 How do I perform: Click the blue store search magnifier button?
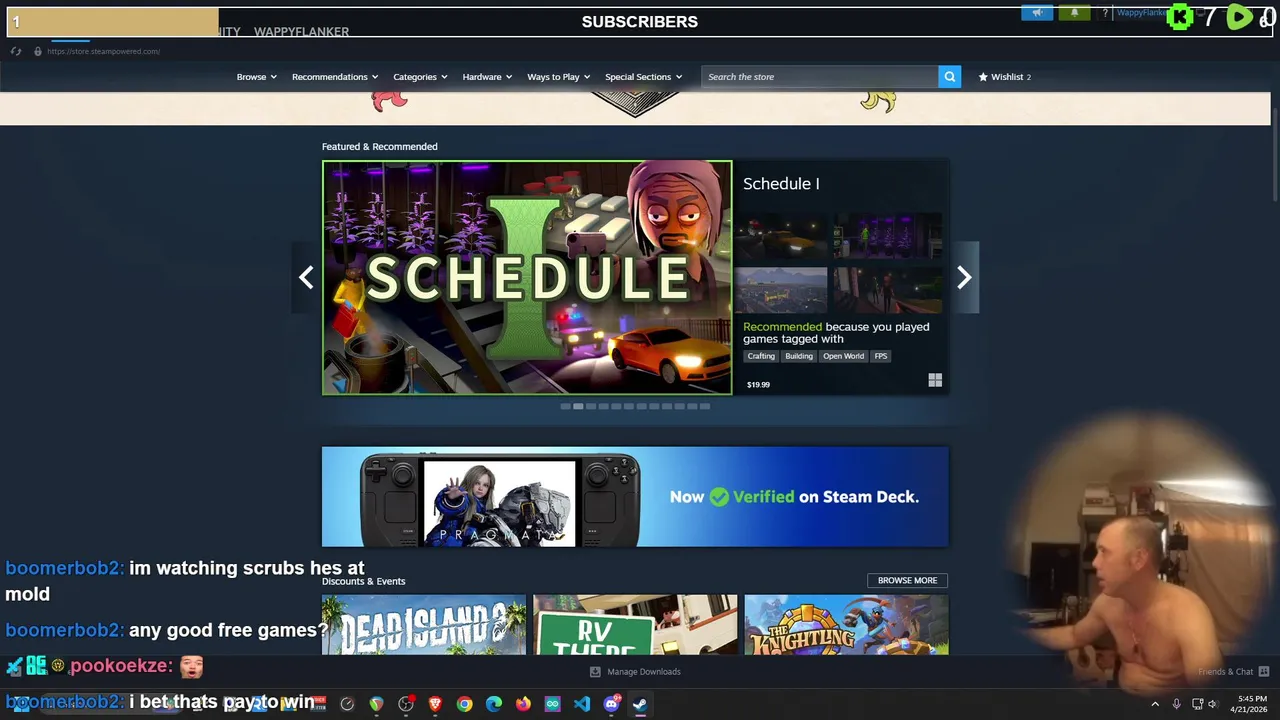pos(949,76)
